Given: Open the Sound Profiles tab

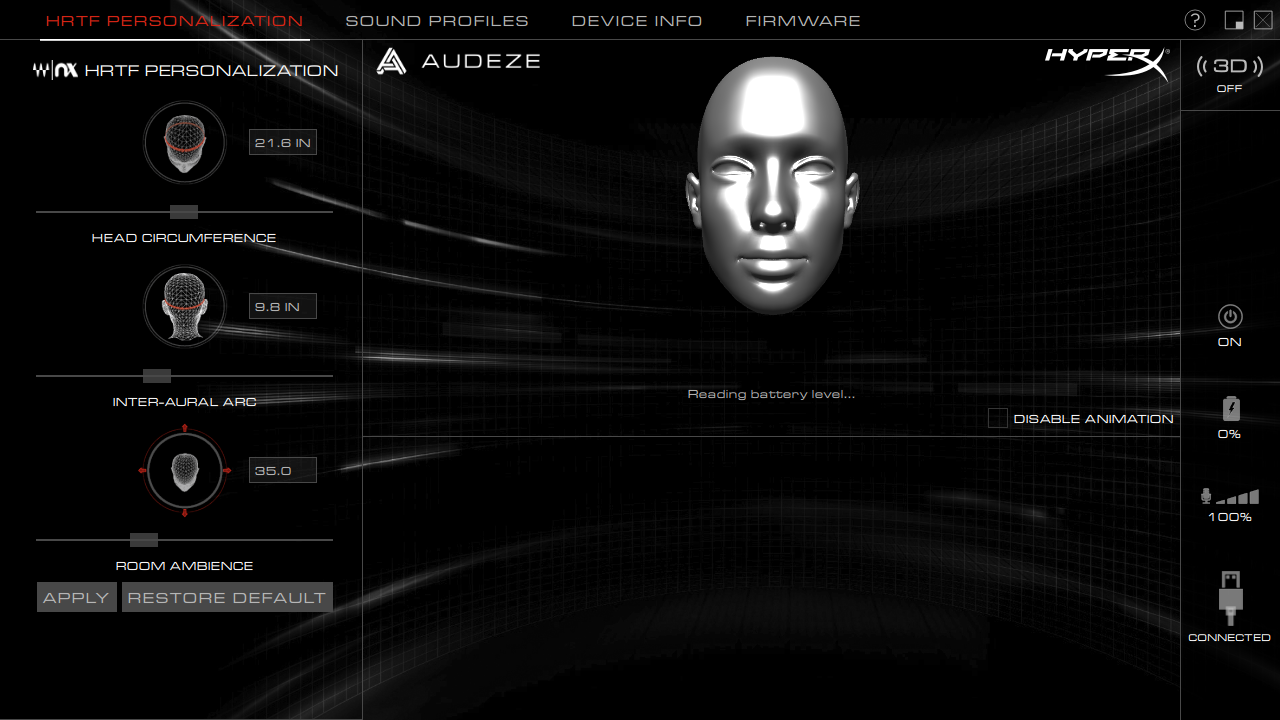Looking at the screenshot, I should click(437, 20).
